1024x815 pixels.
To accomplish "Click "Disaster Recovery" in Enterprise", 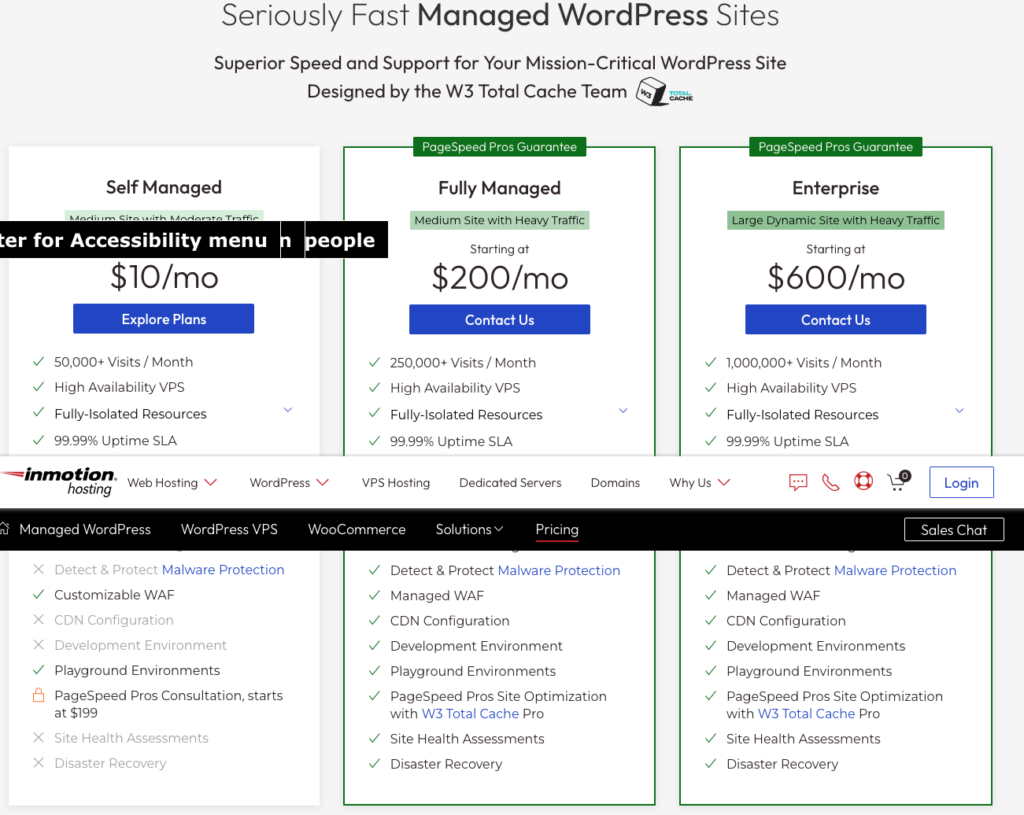I will pos(782,764).
